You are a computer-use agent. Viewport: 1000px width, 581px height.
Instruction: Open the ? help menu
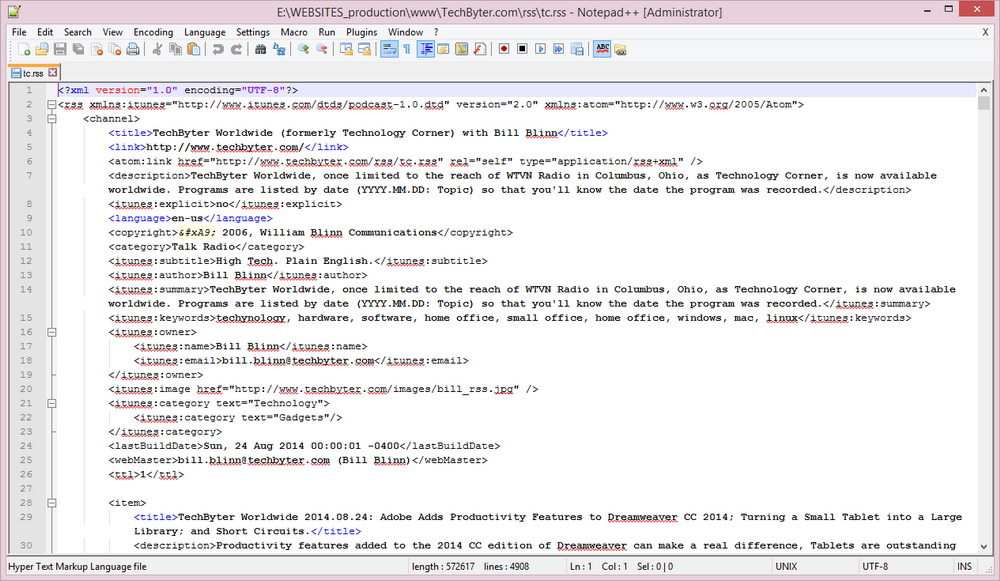(x=436, y=32)
